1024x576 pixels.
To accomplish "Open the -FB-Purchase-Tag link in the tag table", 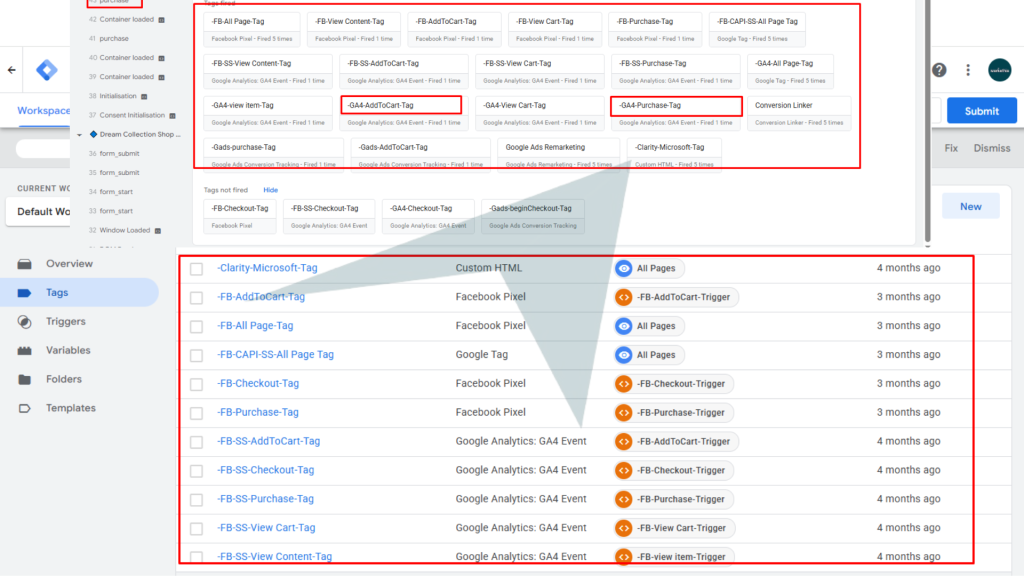I will [258, 413].
